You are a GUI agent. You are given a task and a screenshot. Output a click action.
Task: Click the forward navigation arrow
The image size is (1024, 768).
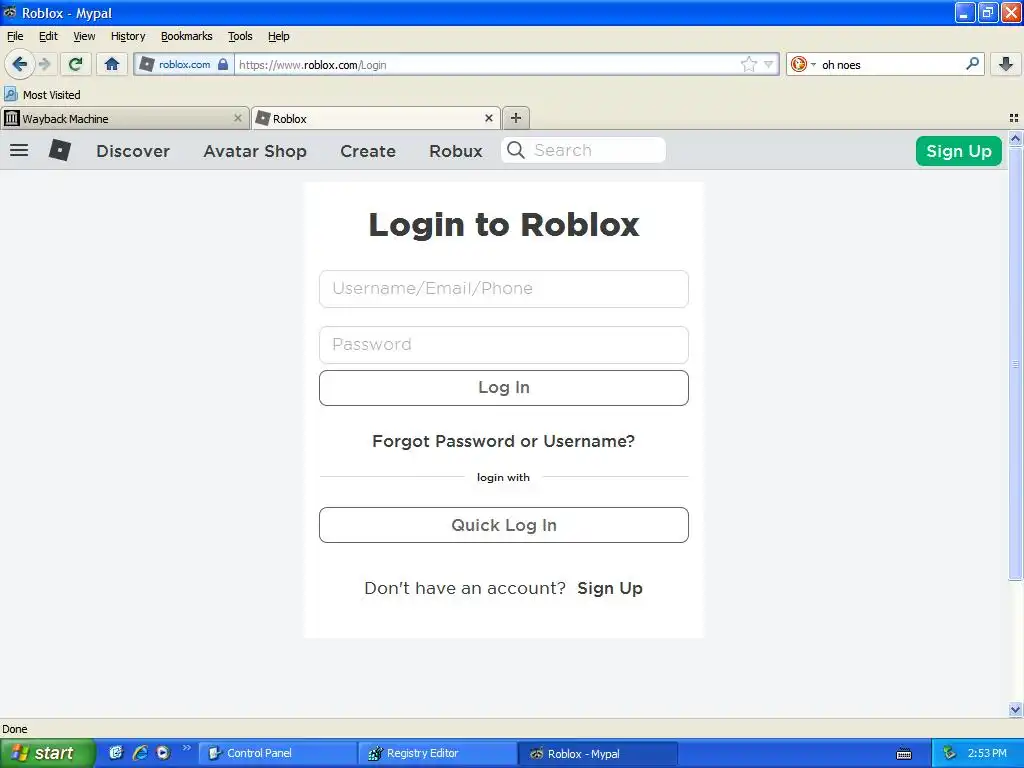44,64
